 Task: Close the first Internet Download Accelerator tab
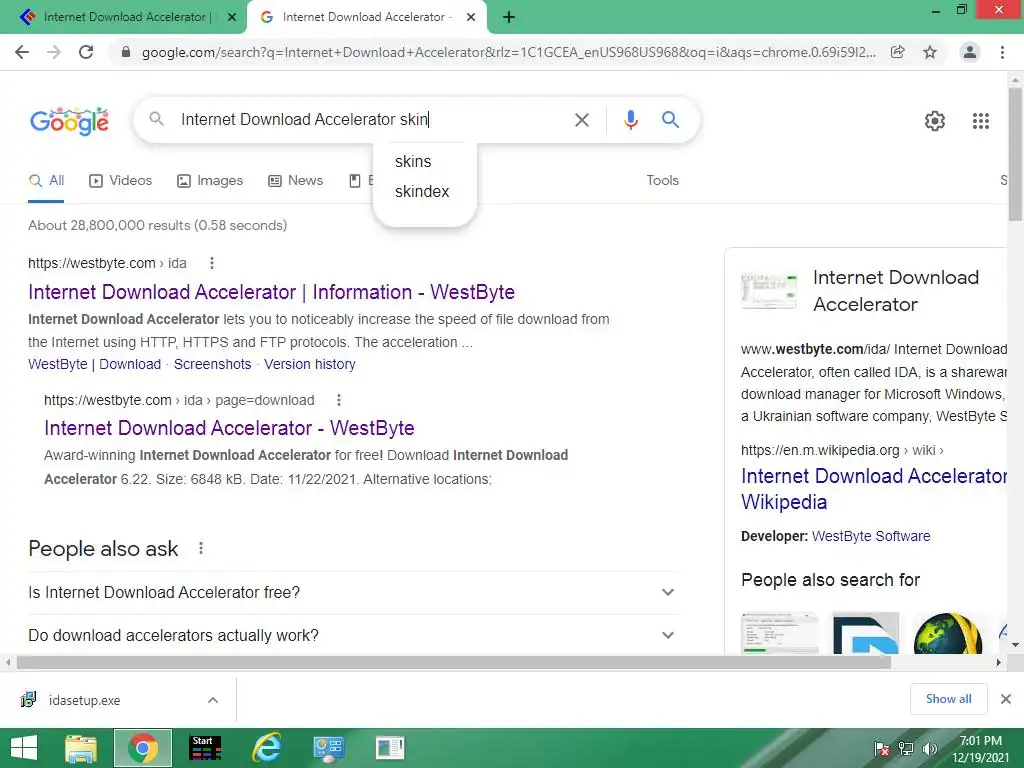(x=231, y=18)
